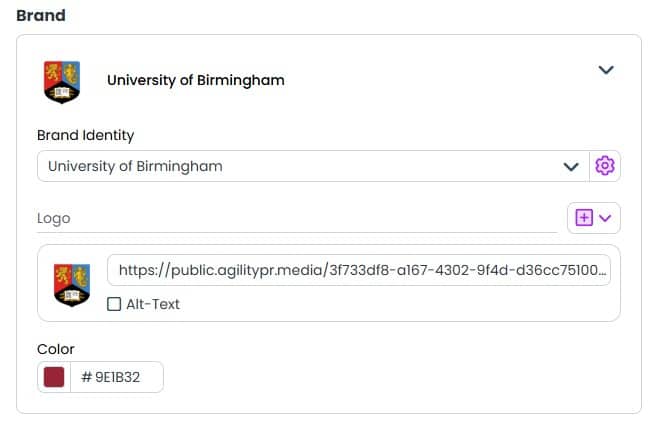Viewport: 663px width, 435px height.
Task: Select University of Birmingham text in Brand Identity field
Action: tap(135, 166)
